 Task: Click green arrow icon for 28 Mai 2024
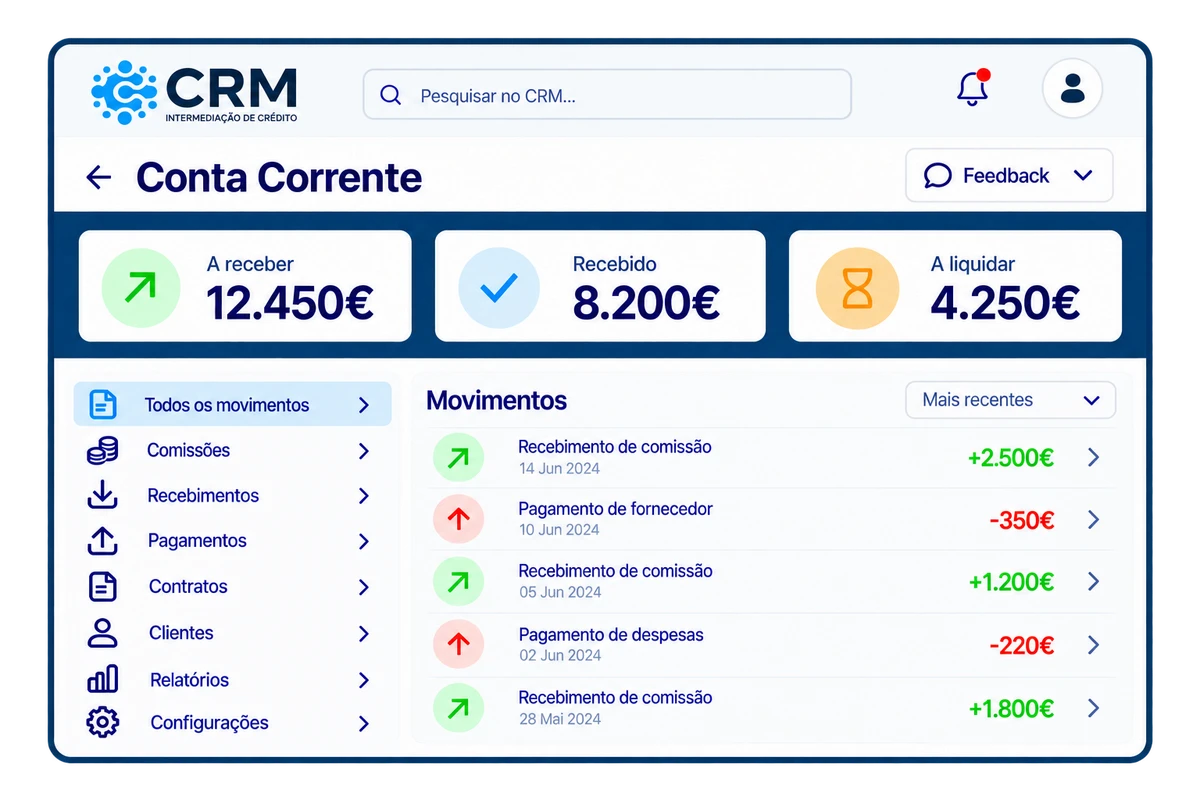tap(458, 708)
